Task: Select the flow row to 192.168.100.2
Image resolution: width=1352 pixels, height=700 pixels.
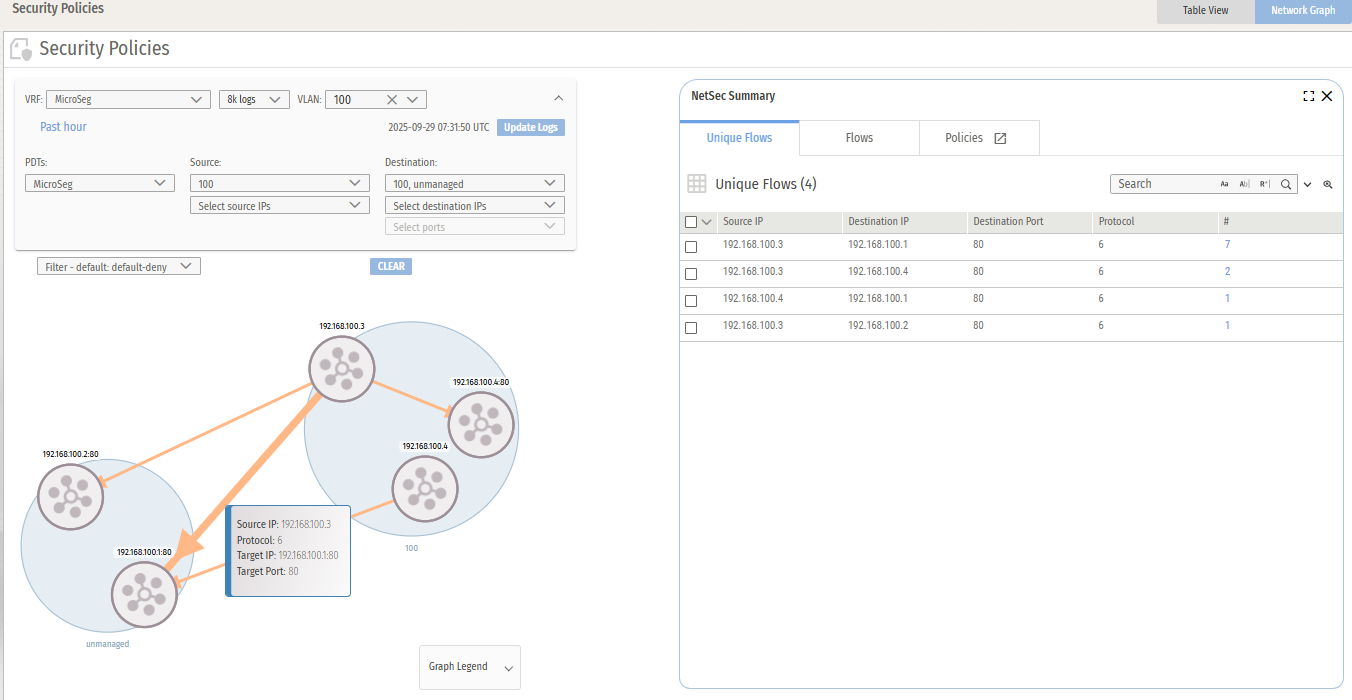Action: [x=691, y=327]
